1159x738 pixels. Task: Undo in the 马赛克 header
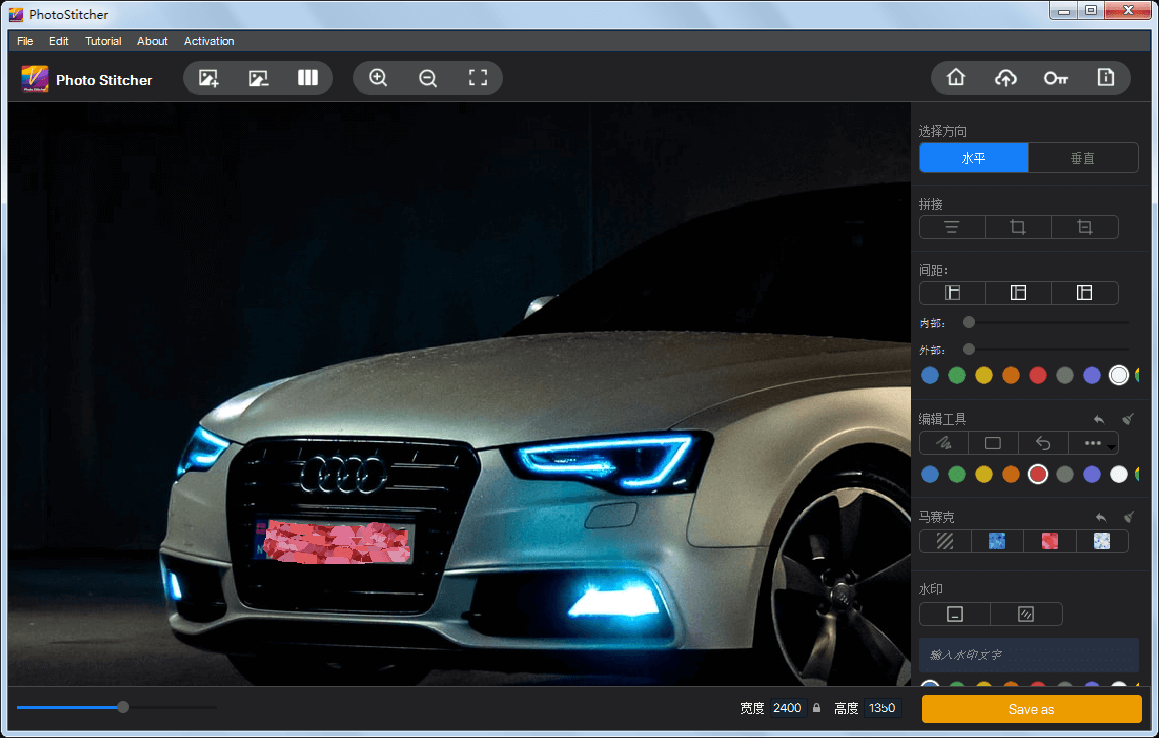[x=1101, y=518]
